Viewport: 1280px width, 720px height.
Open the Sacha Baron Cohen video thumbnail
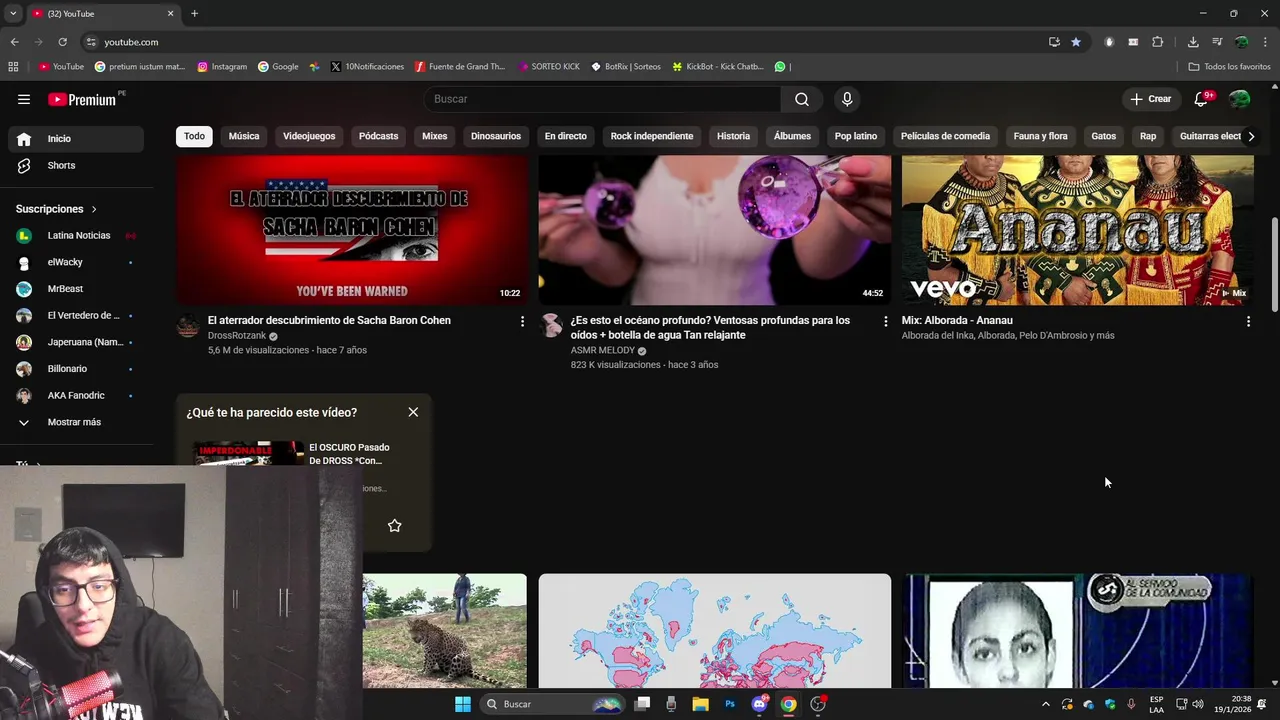pyautogui.click(x=352, y=230)
